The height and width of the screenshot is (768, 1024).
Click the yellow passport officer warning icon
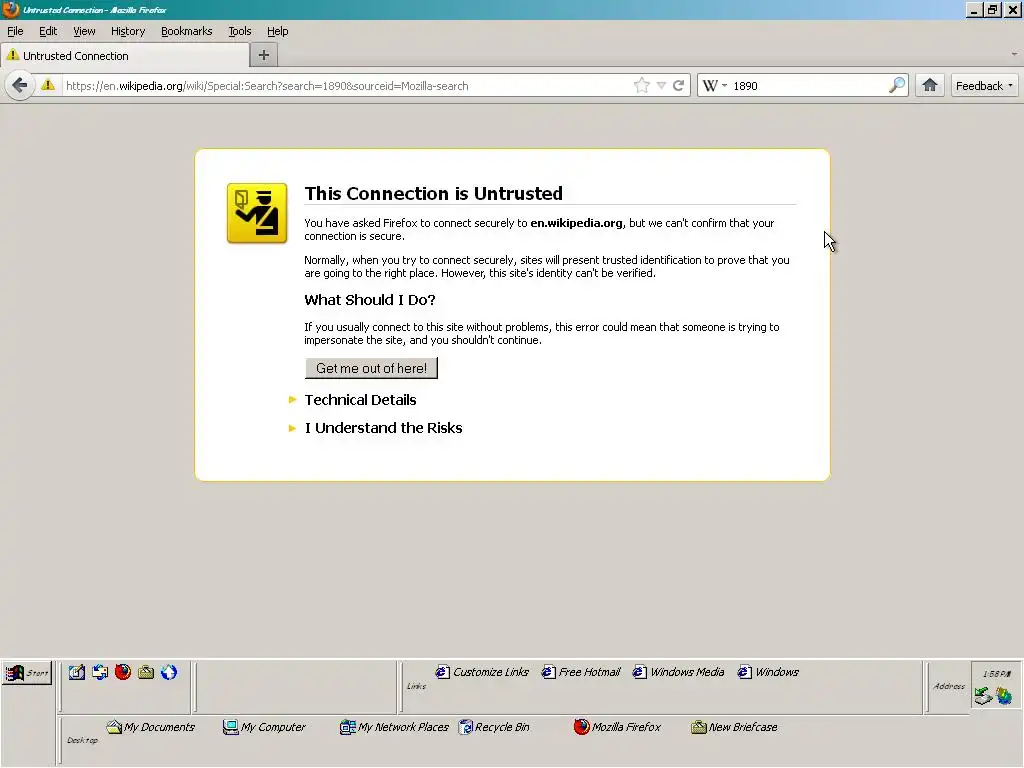click(257, 213)
